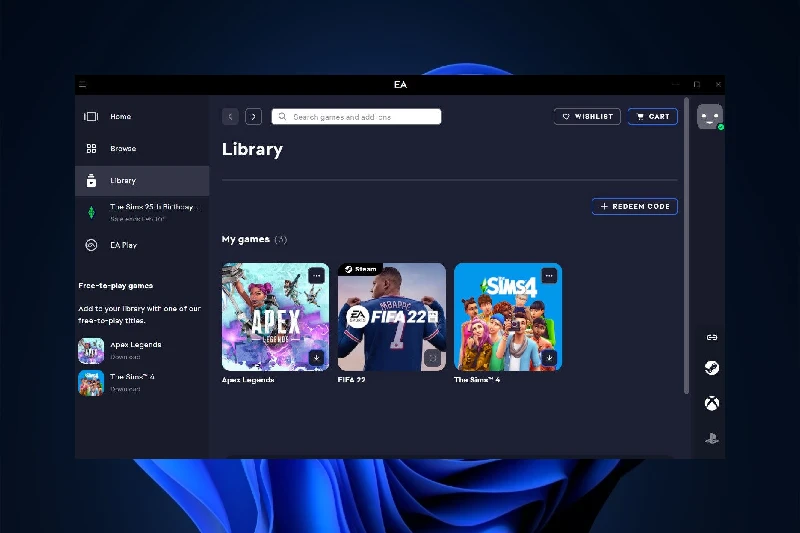Click The Sims 4 title under tile
The height and width of the screenshot is (533, 800).
coord(477,380)
